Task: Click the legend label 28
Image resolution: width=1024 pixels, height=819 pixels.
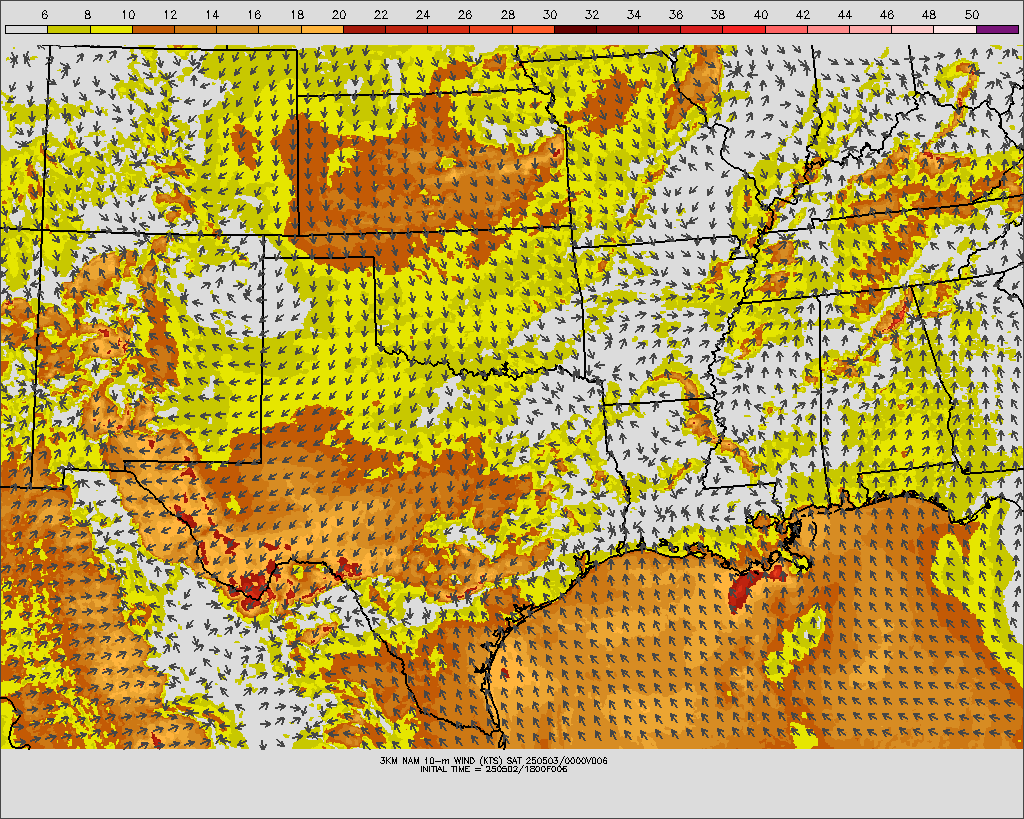Action: click(507, 14)
